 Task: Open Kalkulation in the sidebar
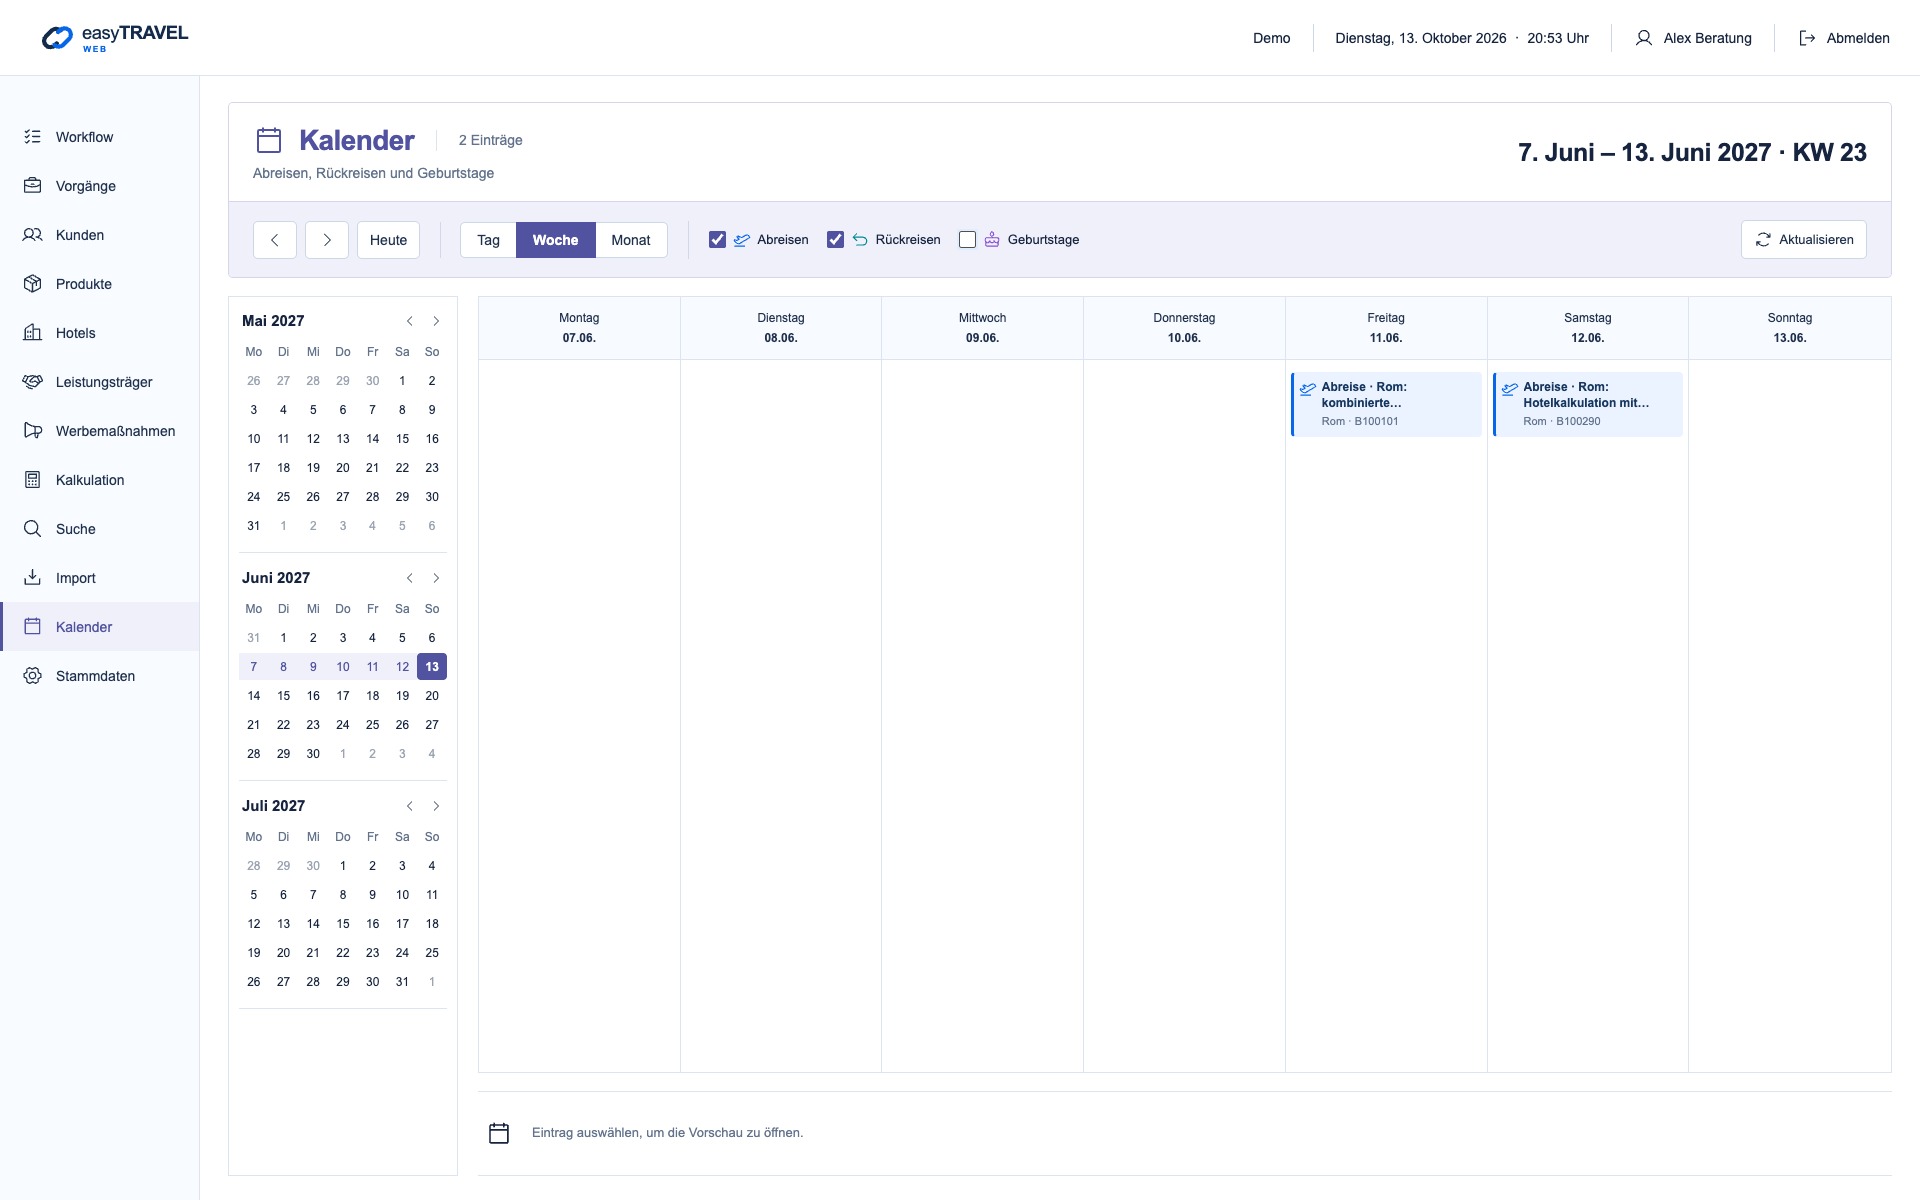pos(100,480)
